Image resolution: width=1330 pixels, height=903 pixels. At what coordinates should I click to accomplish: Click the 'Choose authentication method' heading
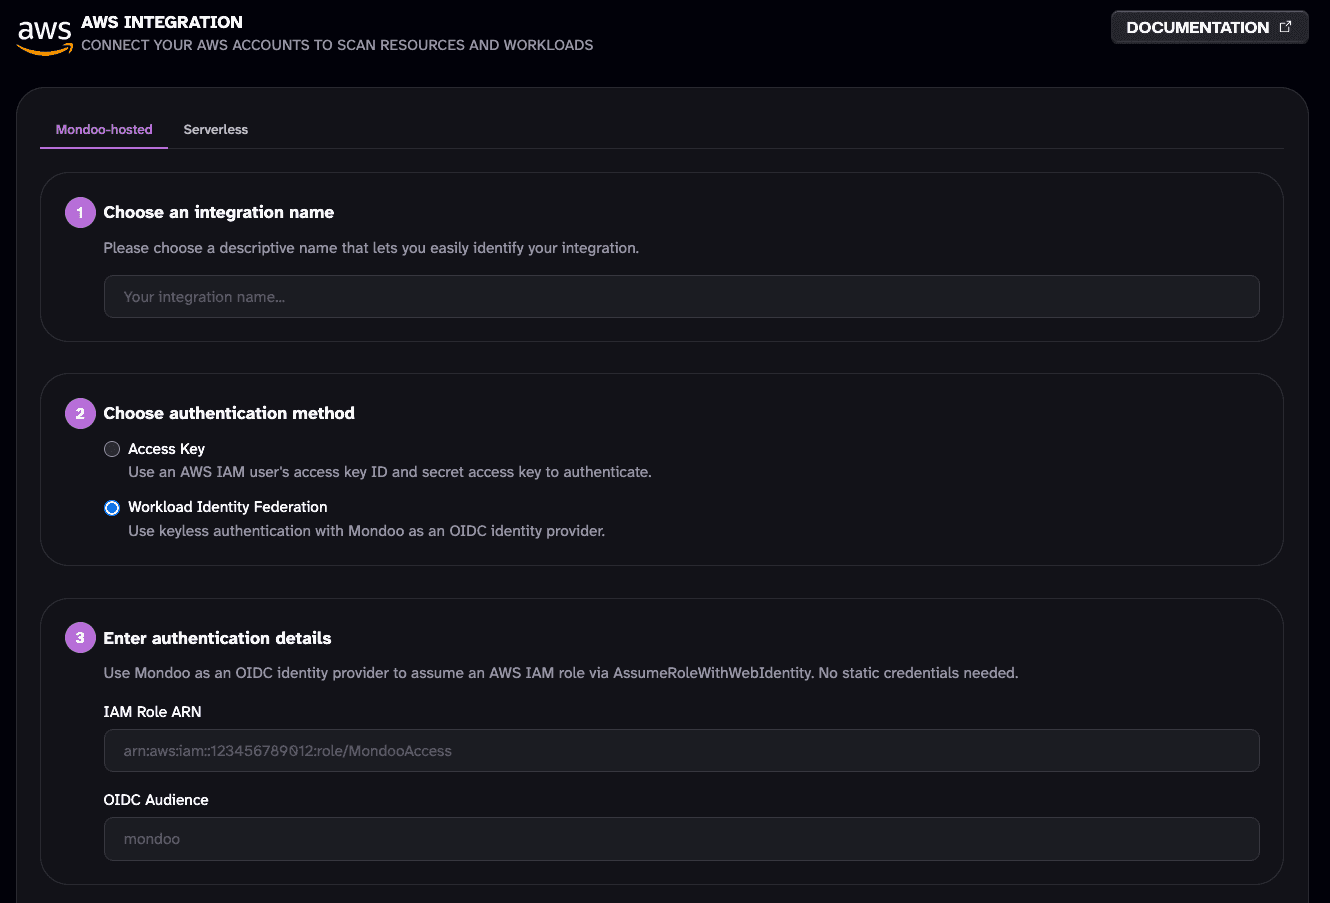(x=229, y=413)
